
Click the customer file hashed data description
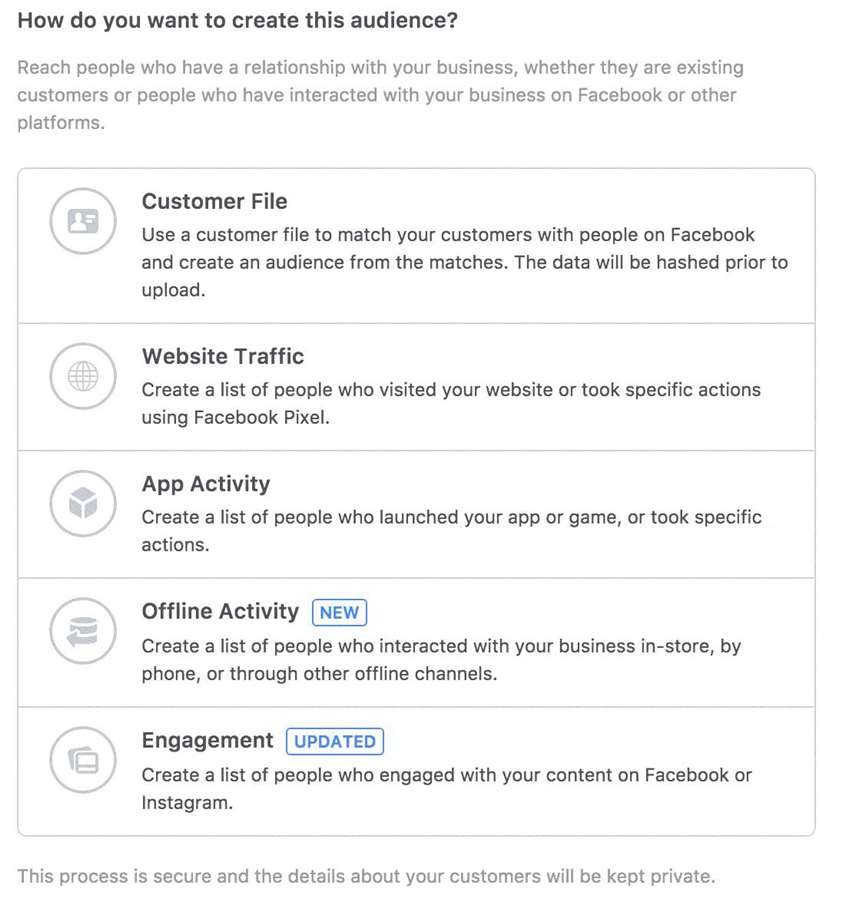click(465, 263)
